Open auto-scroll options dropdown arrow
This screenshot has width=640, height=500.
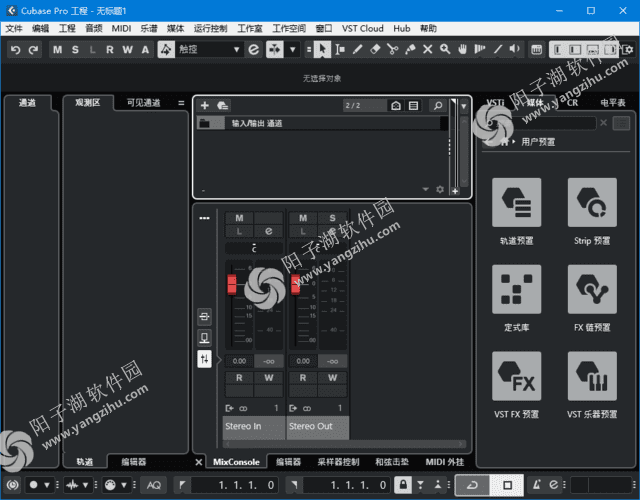pyautogui.click(x=292, y=49)
